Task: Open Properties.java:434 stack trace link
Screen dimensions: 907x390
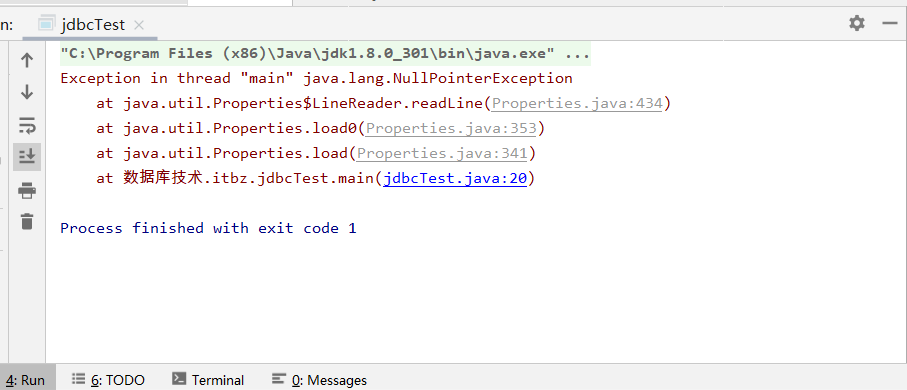Action: (576, 103)
